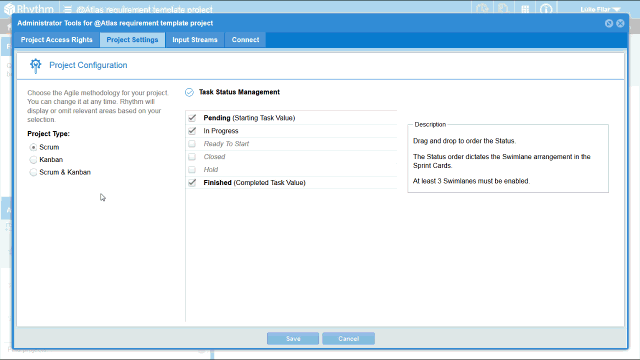This screenshot has width=640, height=360.
Task: Open the user account dropdown
Action: pyautogui.click(x=600, y=9)
